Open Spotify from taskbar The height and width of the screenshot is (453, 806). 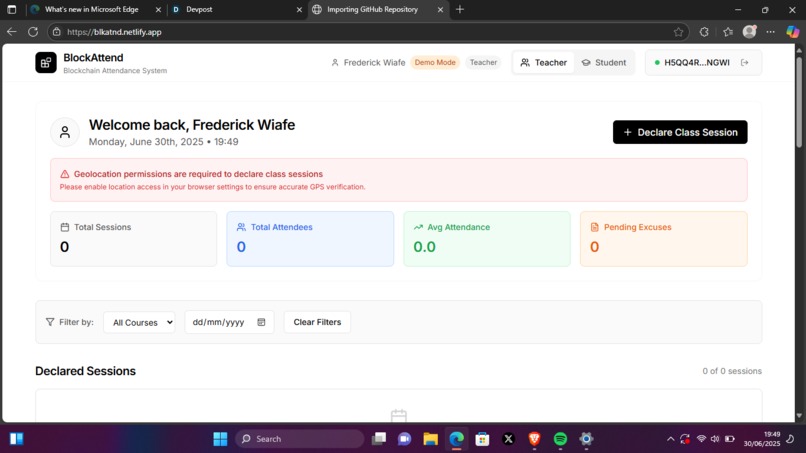coord(560,439)
